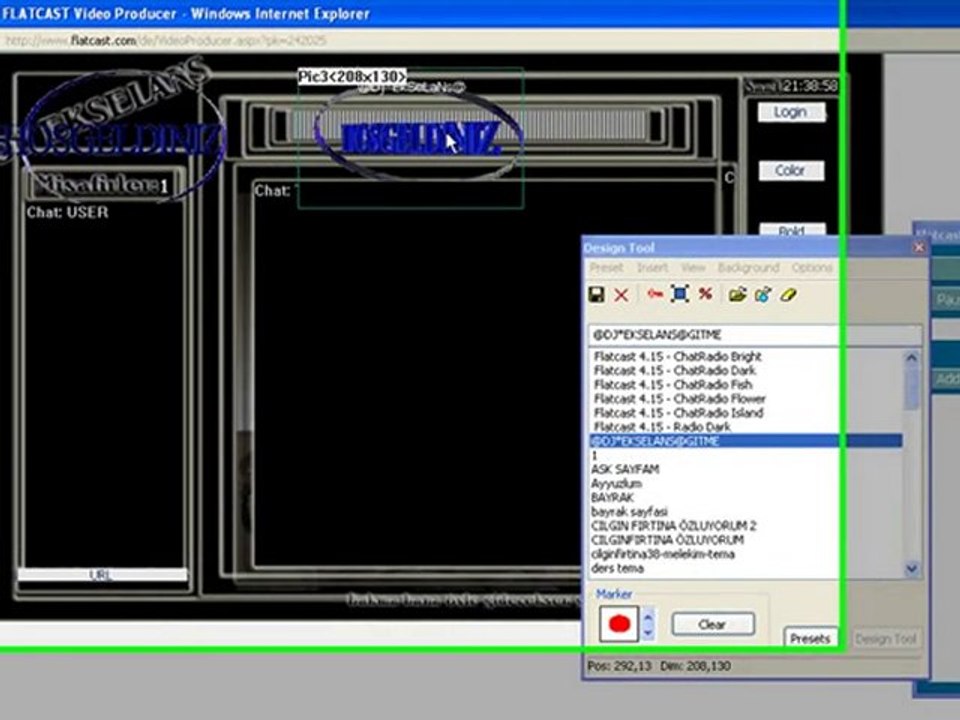
Task: Open the View menu in Design Tool
Action: pos(693,268)
